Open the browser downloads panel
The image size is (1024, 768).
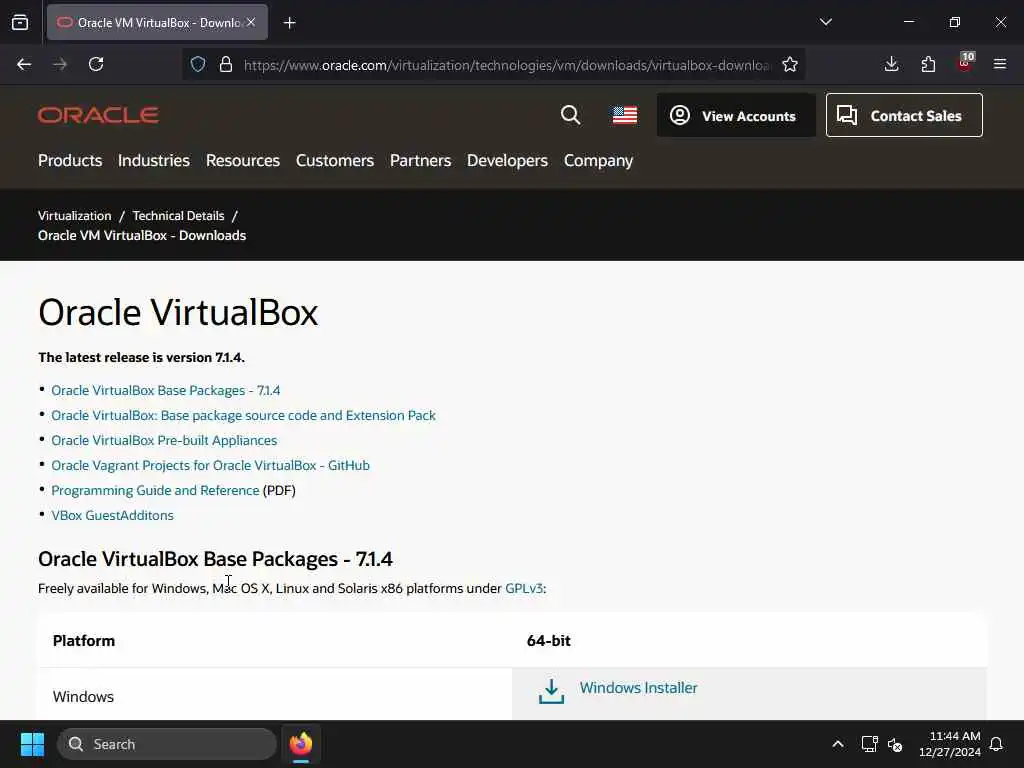tap(891, 64)
